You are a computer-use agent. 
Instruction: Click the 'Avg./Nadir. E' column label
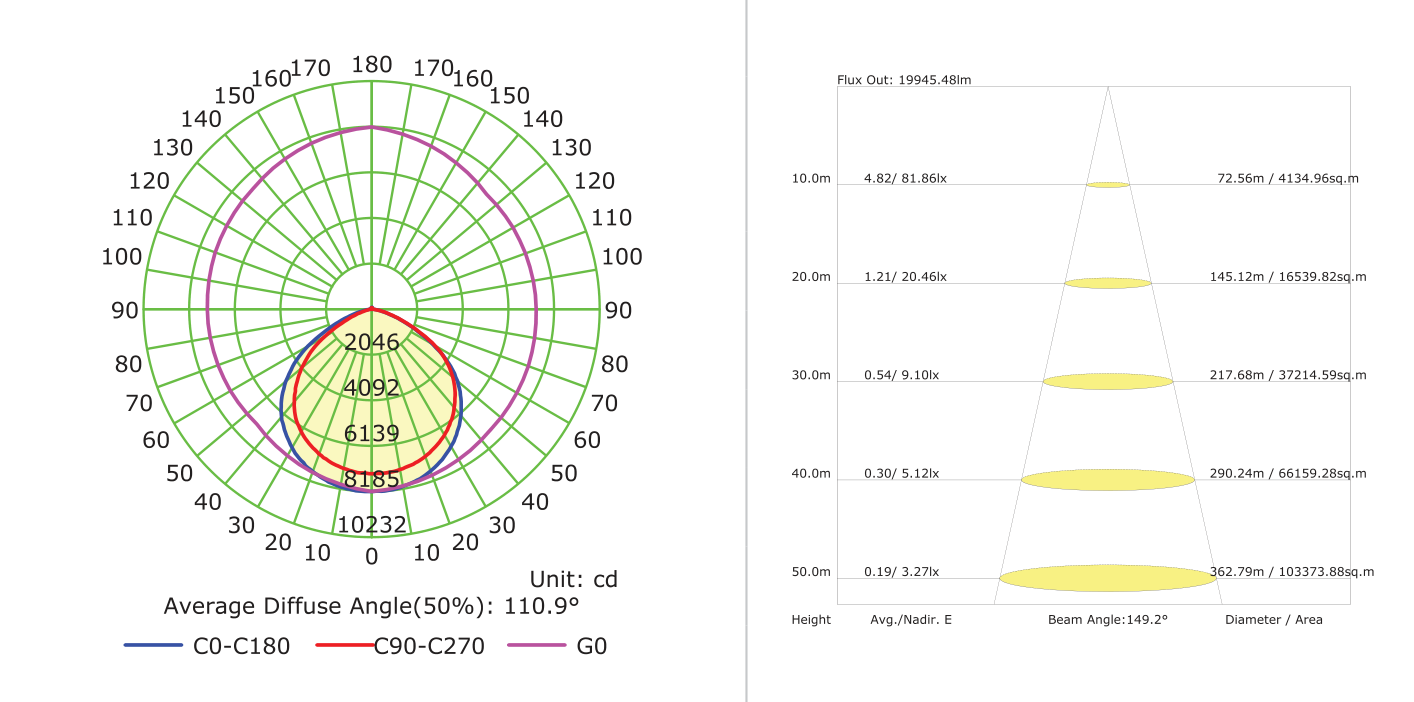click(911, 620)
